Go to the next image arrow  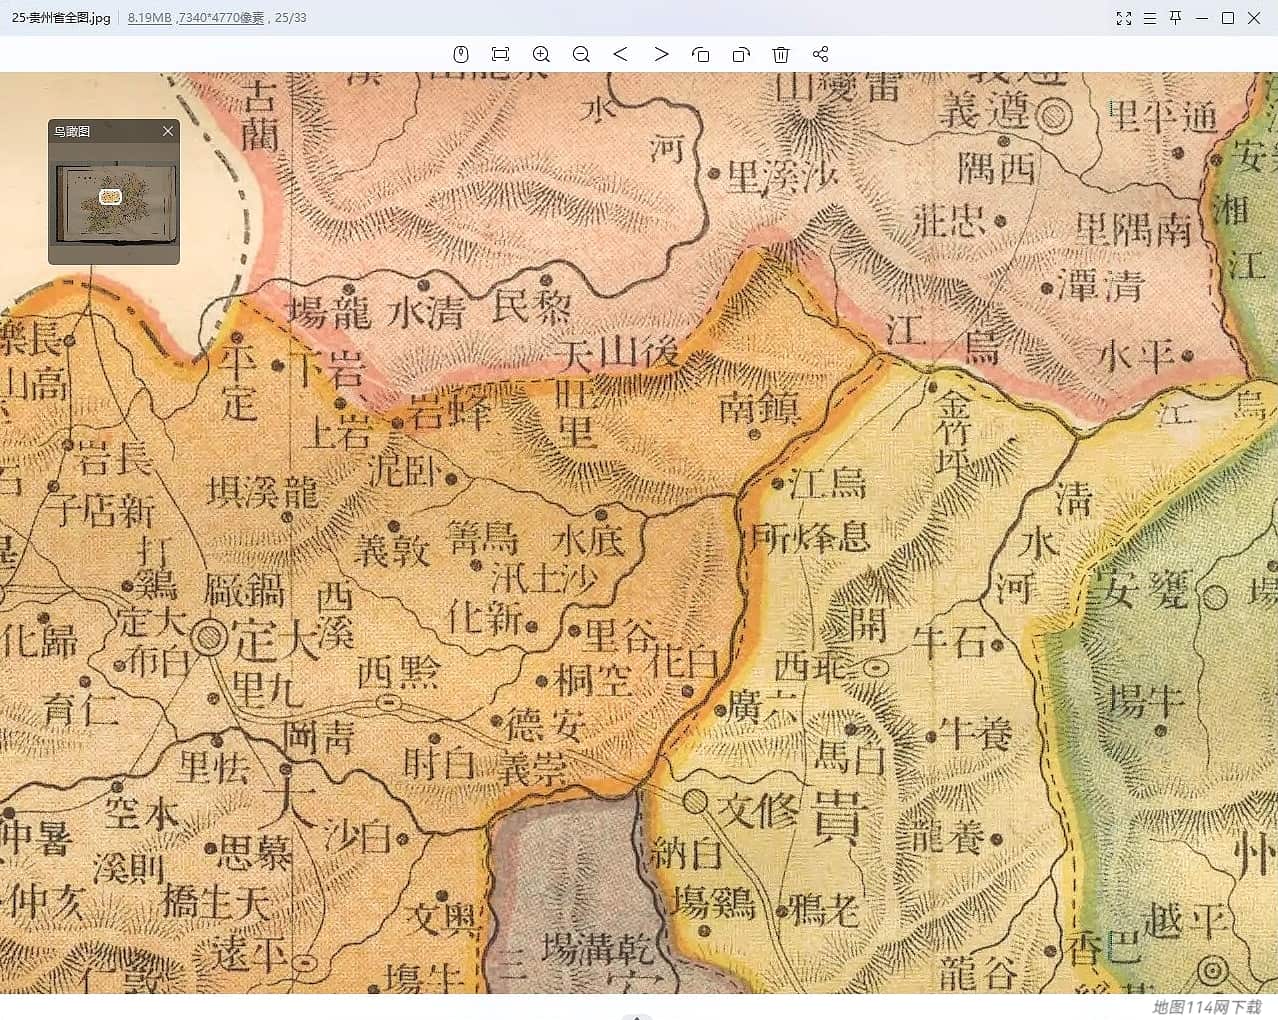click(x=661, y=54)
